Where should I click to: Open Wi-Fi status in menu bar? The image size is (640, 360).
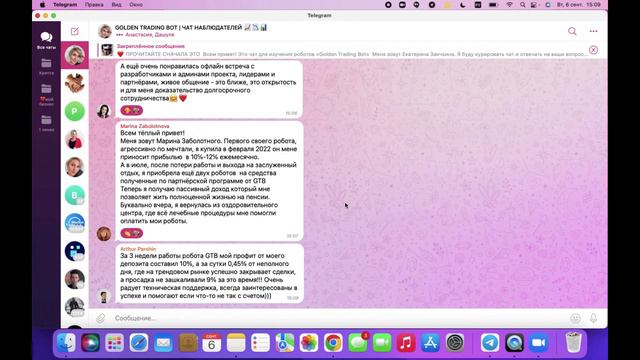[509, 4]
